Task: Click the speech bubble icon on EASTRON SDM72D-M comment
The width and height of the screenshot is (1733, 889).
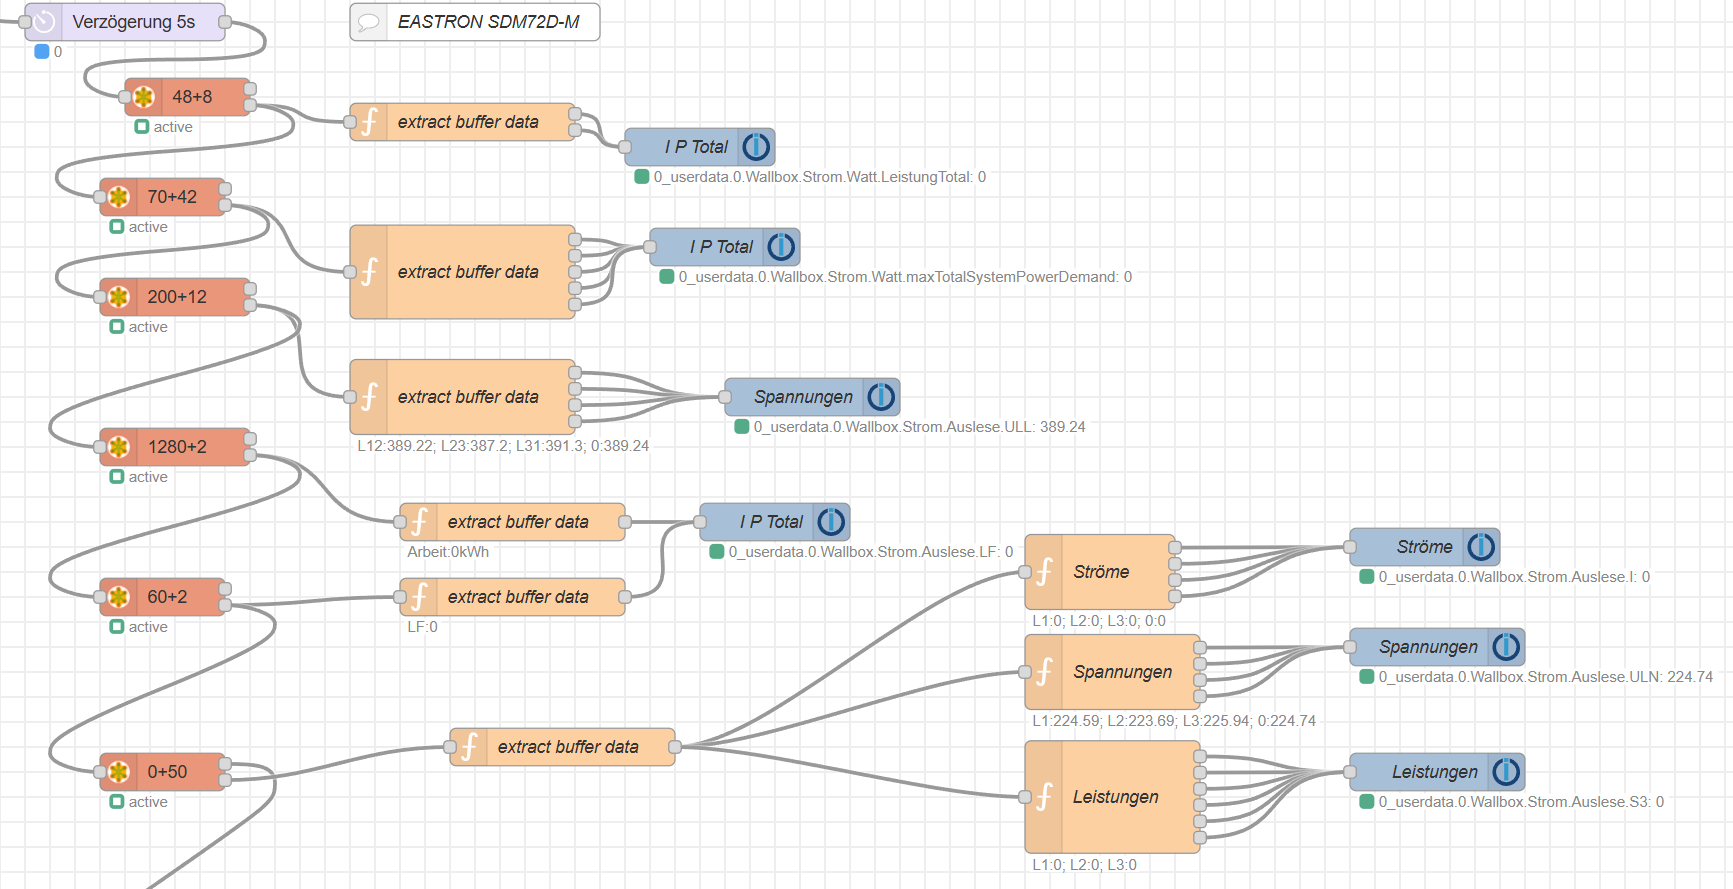Action: (369, 22)
